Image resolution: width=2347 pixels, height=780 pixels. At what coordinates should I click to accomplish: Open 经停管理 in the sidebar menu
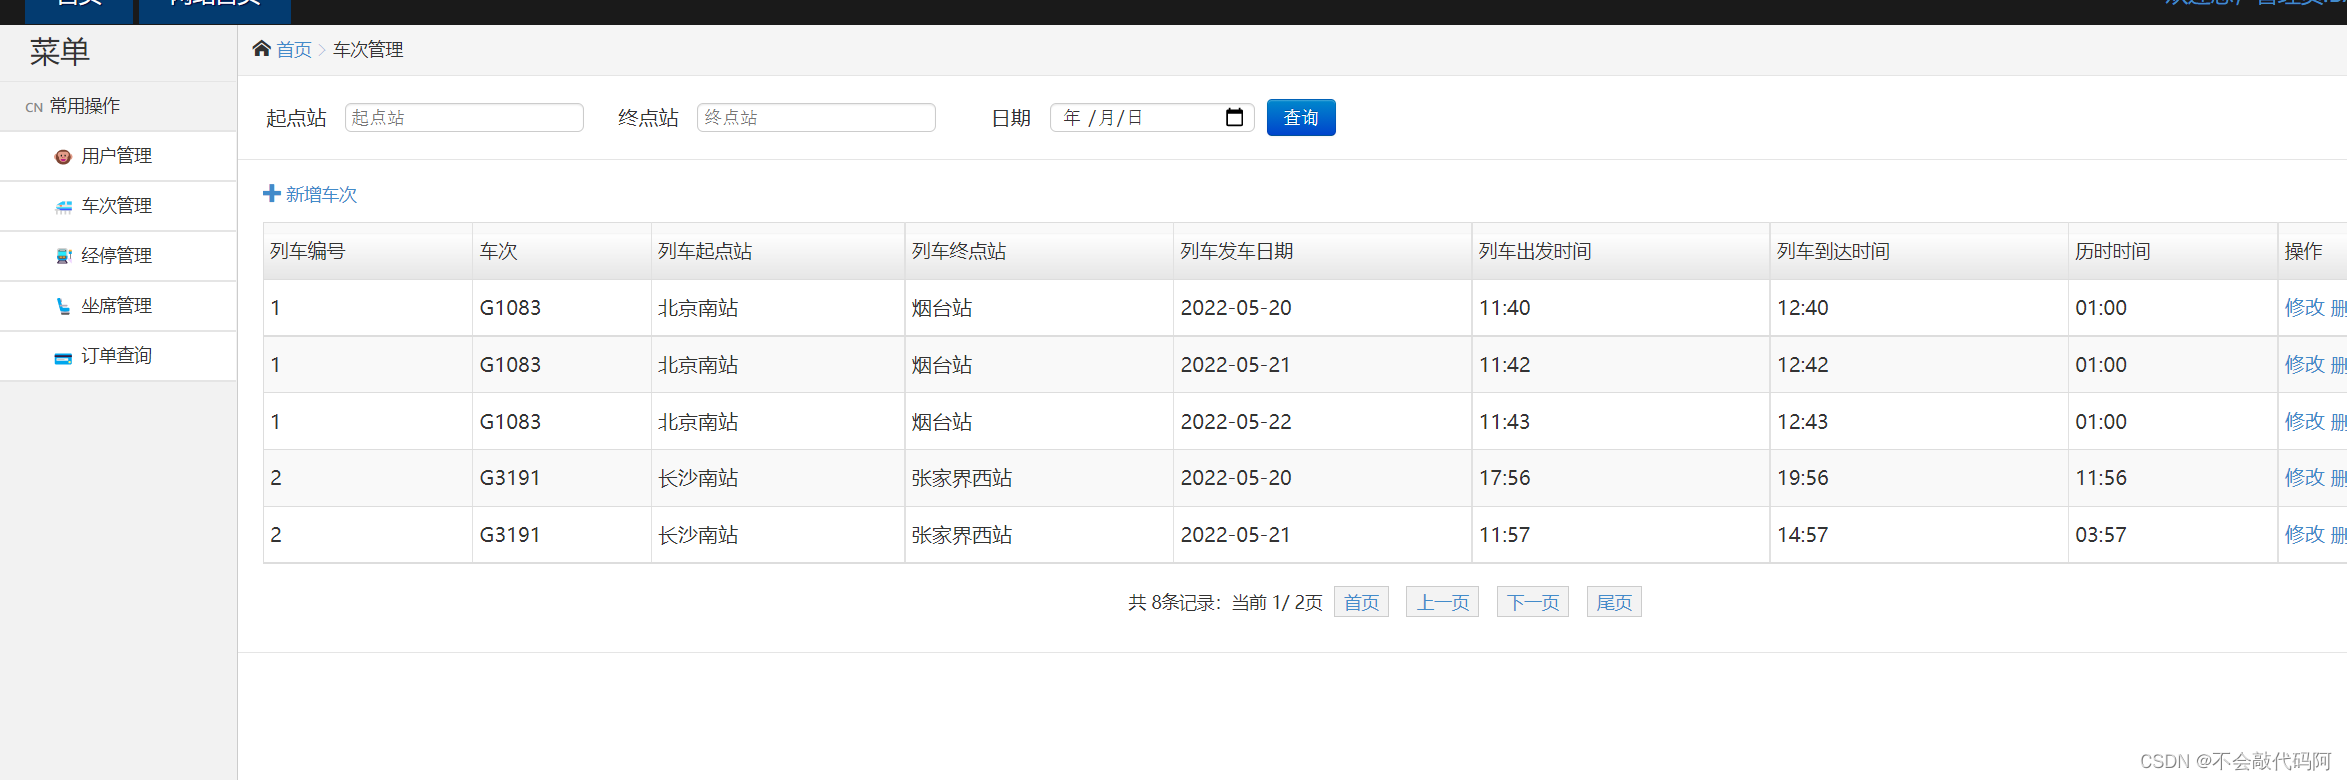click(118, 256)
